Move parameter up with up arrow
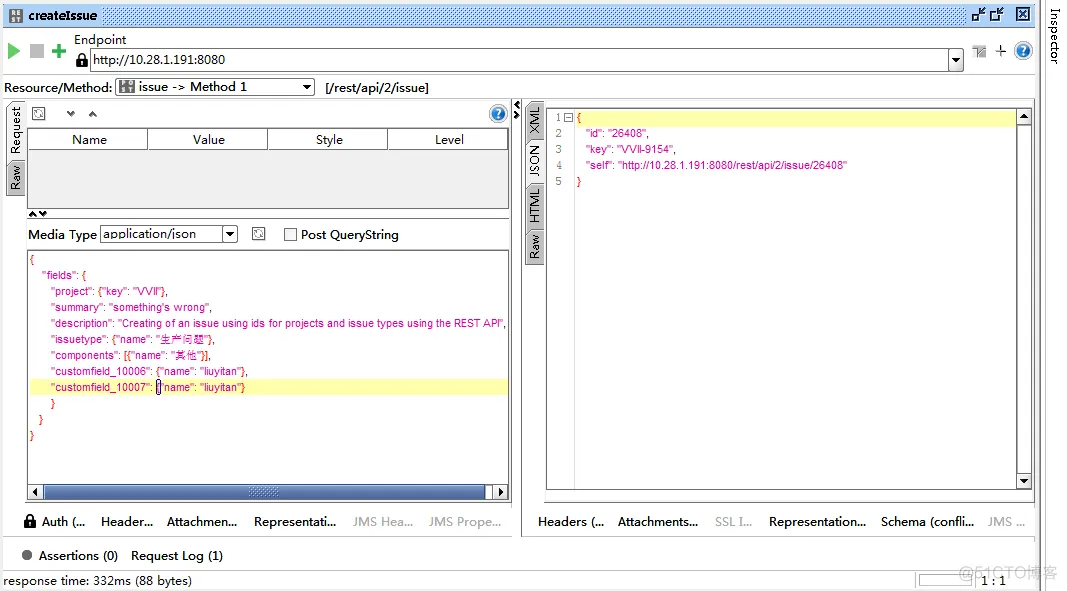 click(93, 114)
